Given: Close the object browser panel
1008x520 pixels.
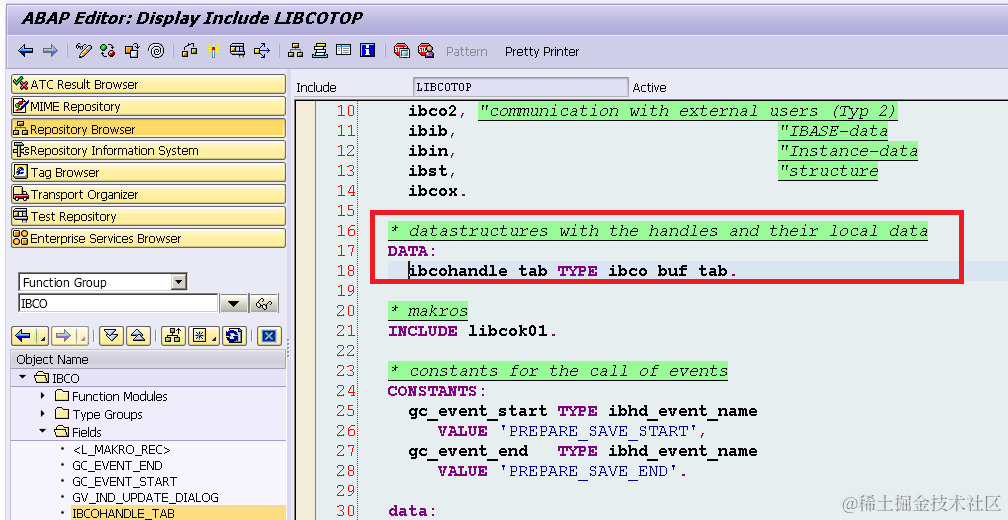Looking at the screenshot, I should (x=269, y=336).
